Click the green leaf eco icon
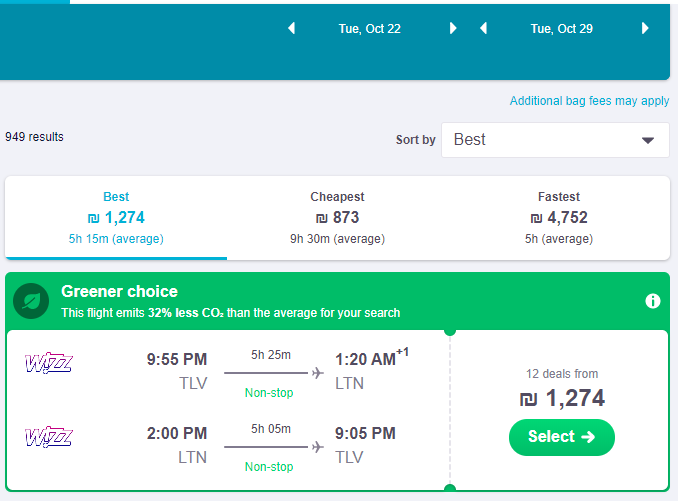Screen dimensions: 678x501 click(33, 301)
